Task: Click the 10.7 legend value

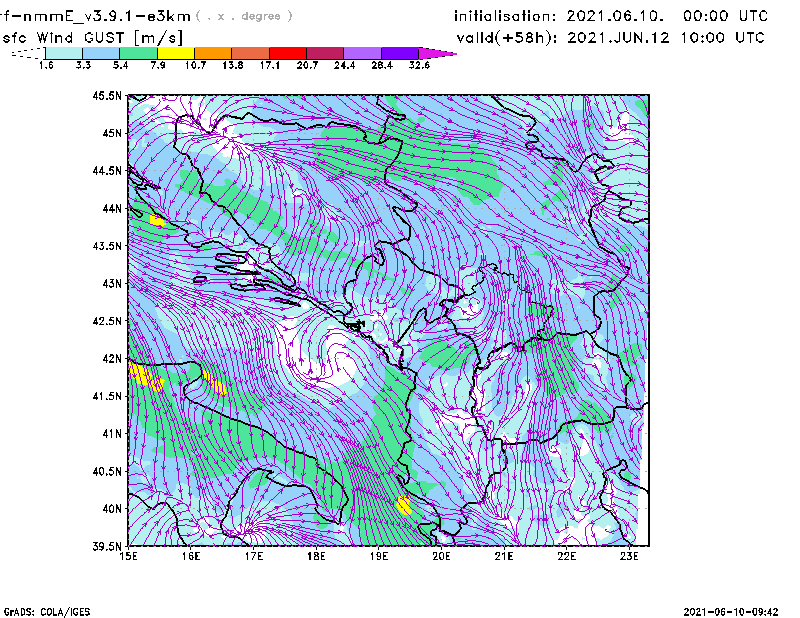Action: tap(195, 65)
